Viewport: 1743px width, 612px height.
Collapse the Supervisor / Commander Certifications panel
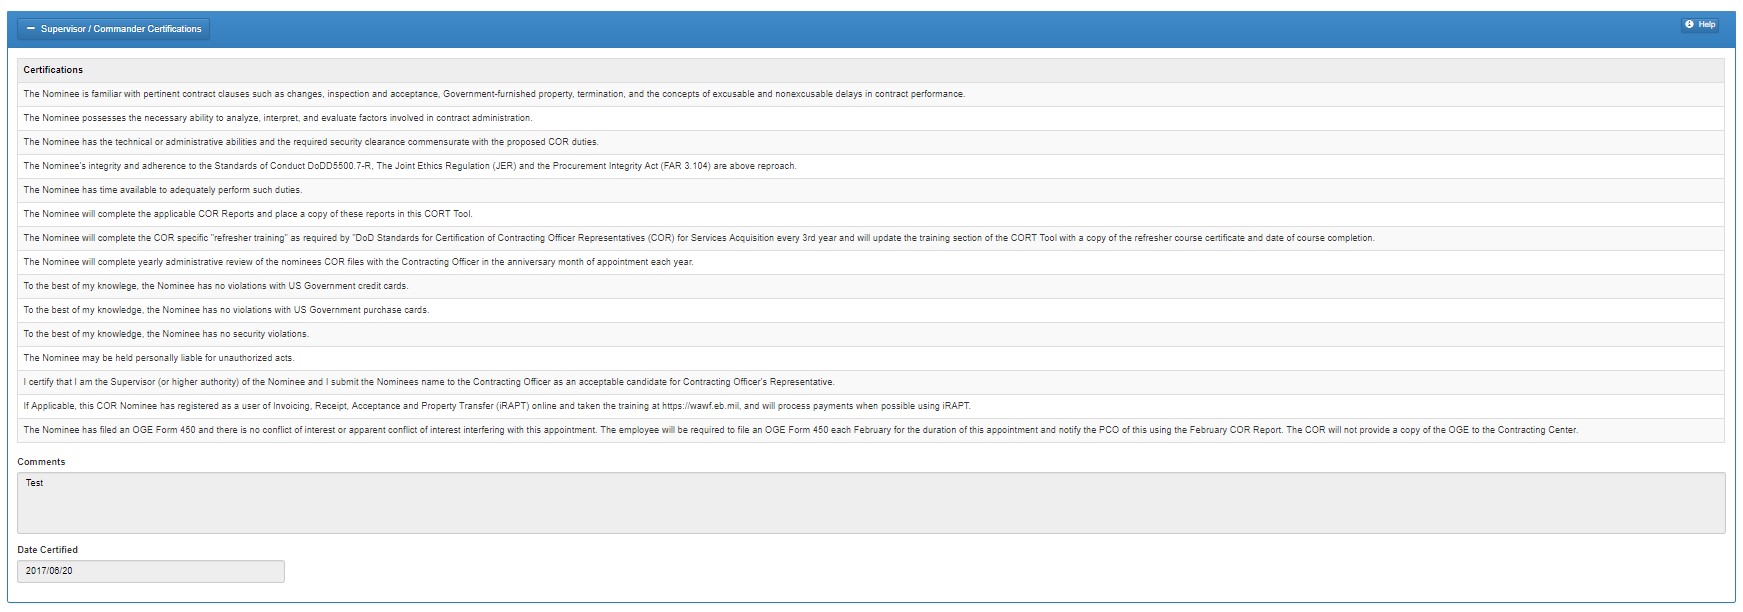click(114, 29)
